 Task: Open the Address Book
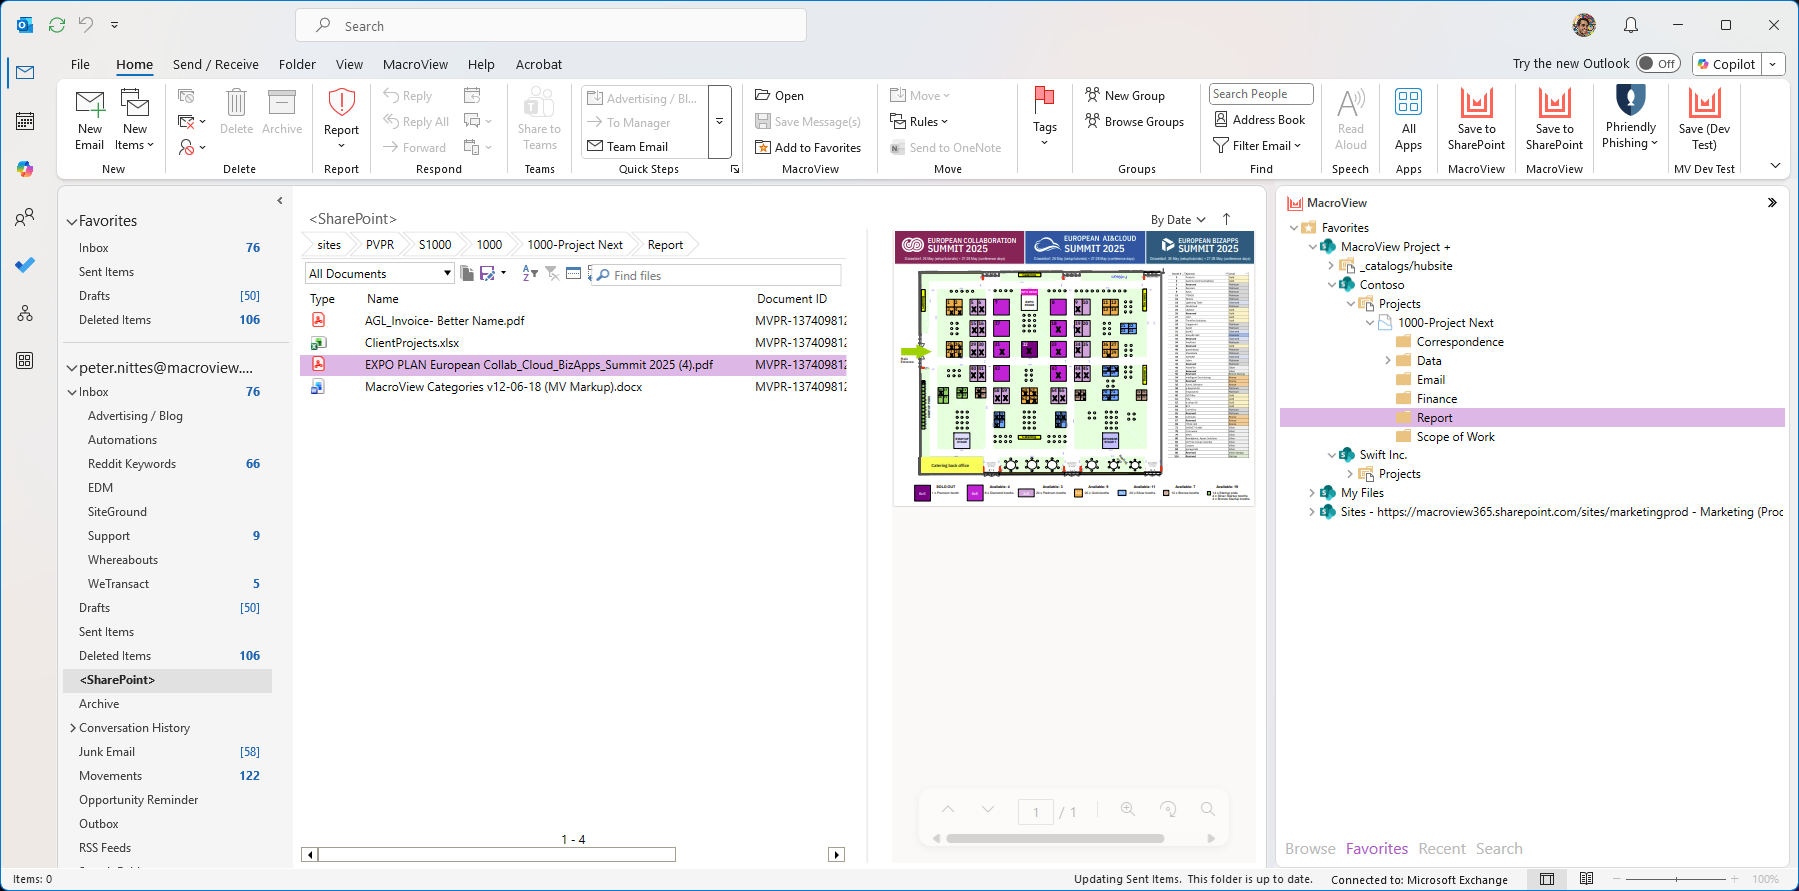pos(1260,119)
